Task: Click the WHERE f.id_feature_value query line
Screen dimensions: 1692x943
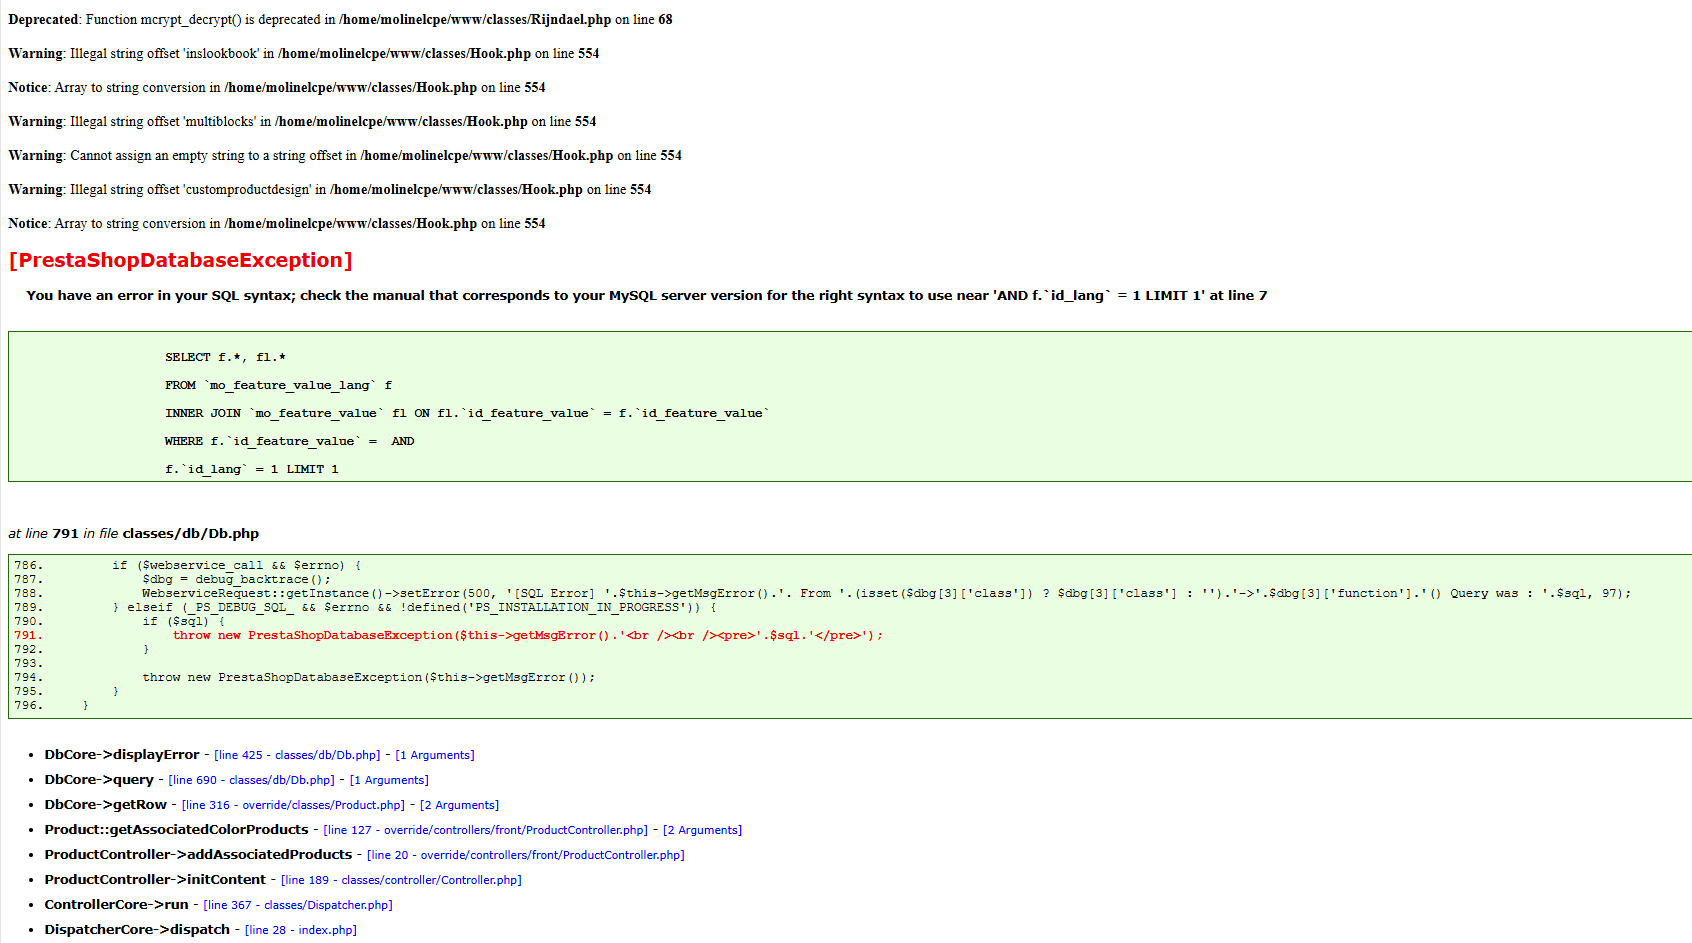Action: (x=290, y=441)
